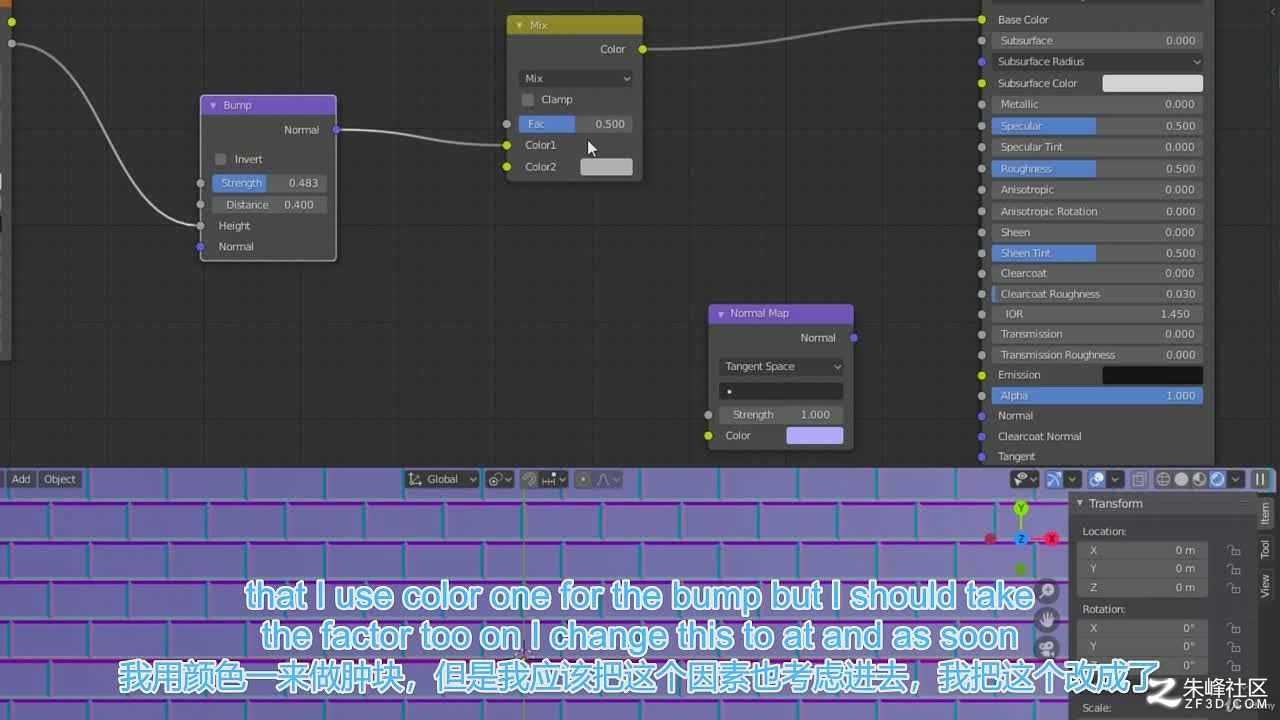The width and height of the screenshot is (1280, 720).
Task: Open the Global transform orientation dropdown
Action: pyautogui.click(x=442, y=479)
